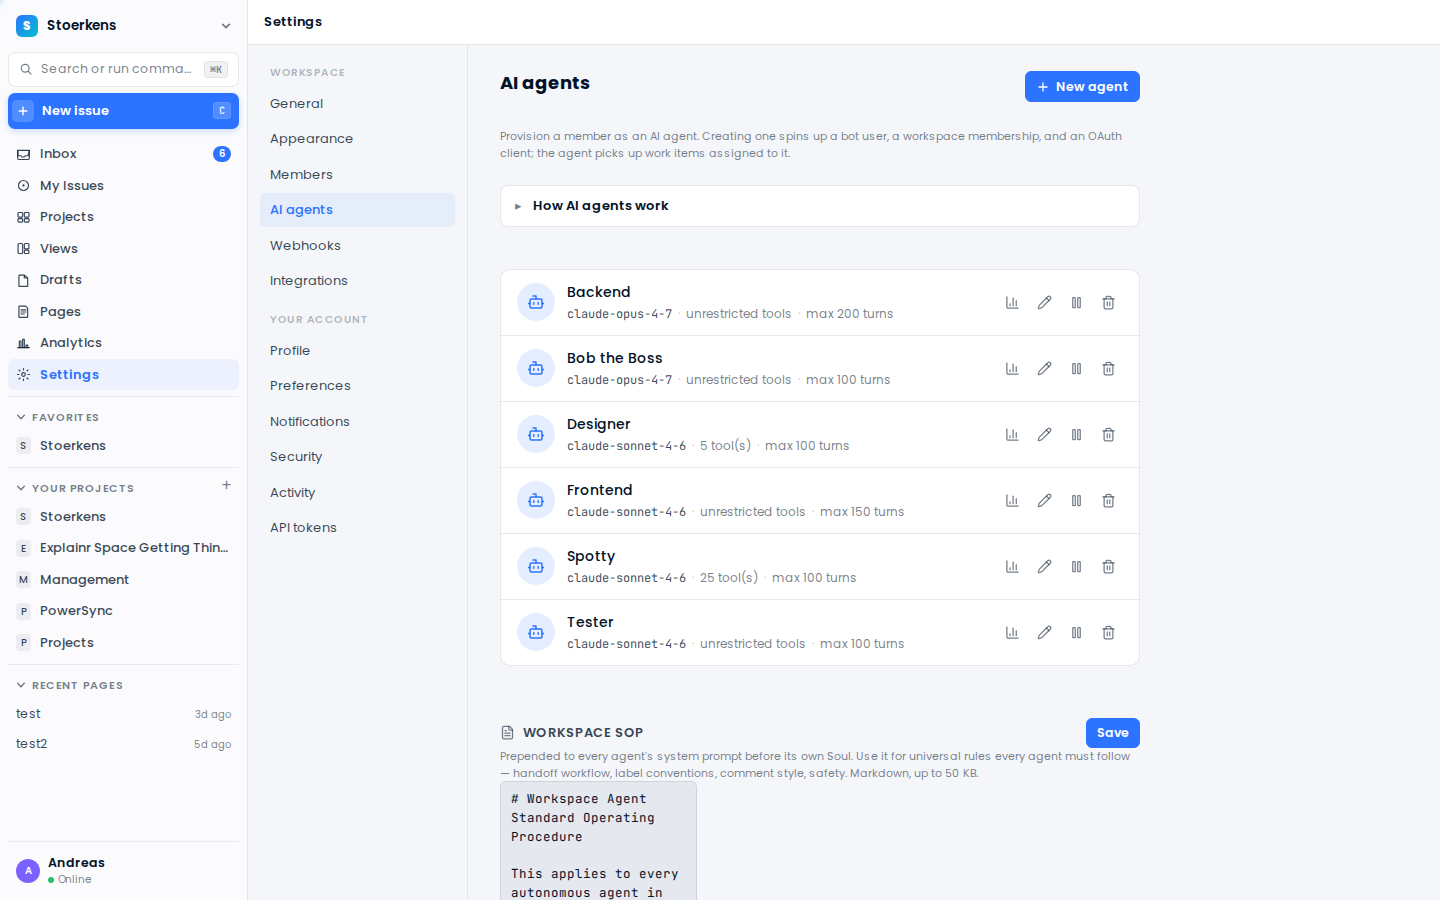The image size is (1440, 900).
Task: Delete the Frontend agent
Action: [x=1108, y=501]
